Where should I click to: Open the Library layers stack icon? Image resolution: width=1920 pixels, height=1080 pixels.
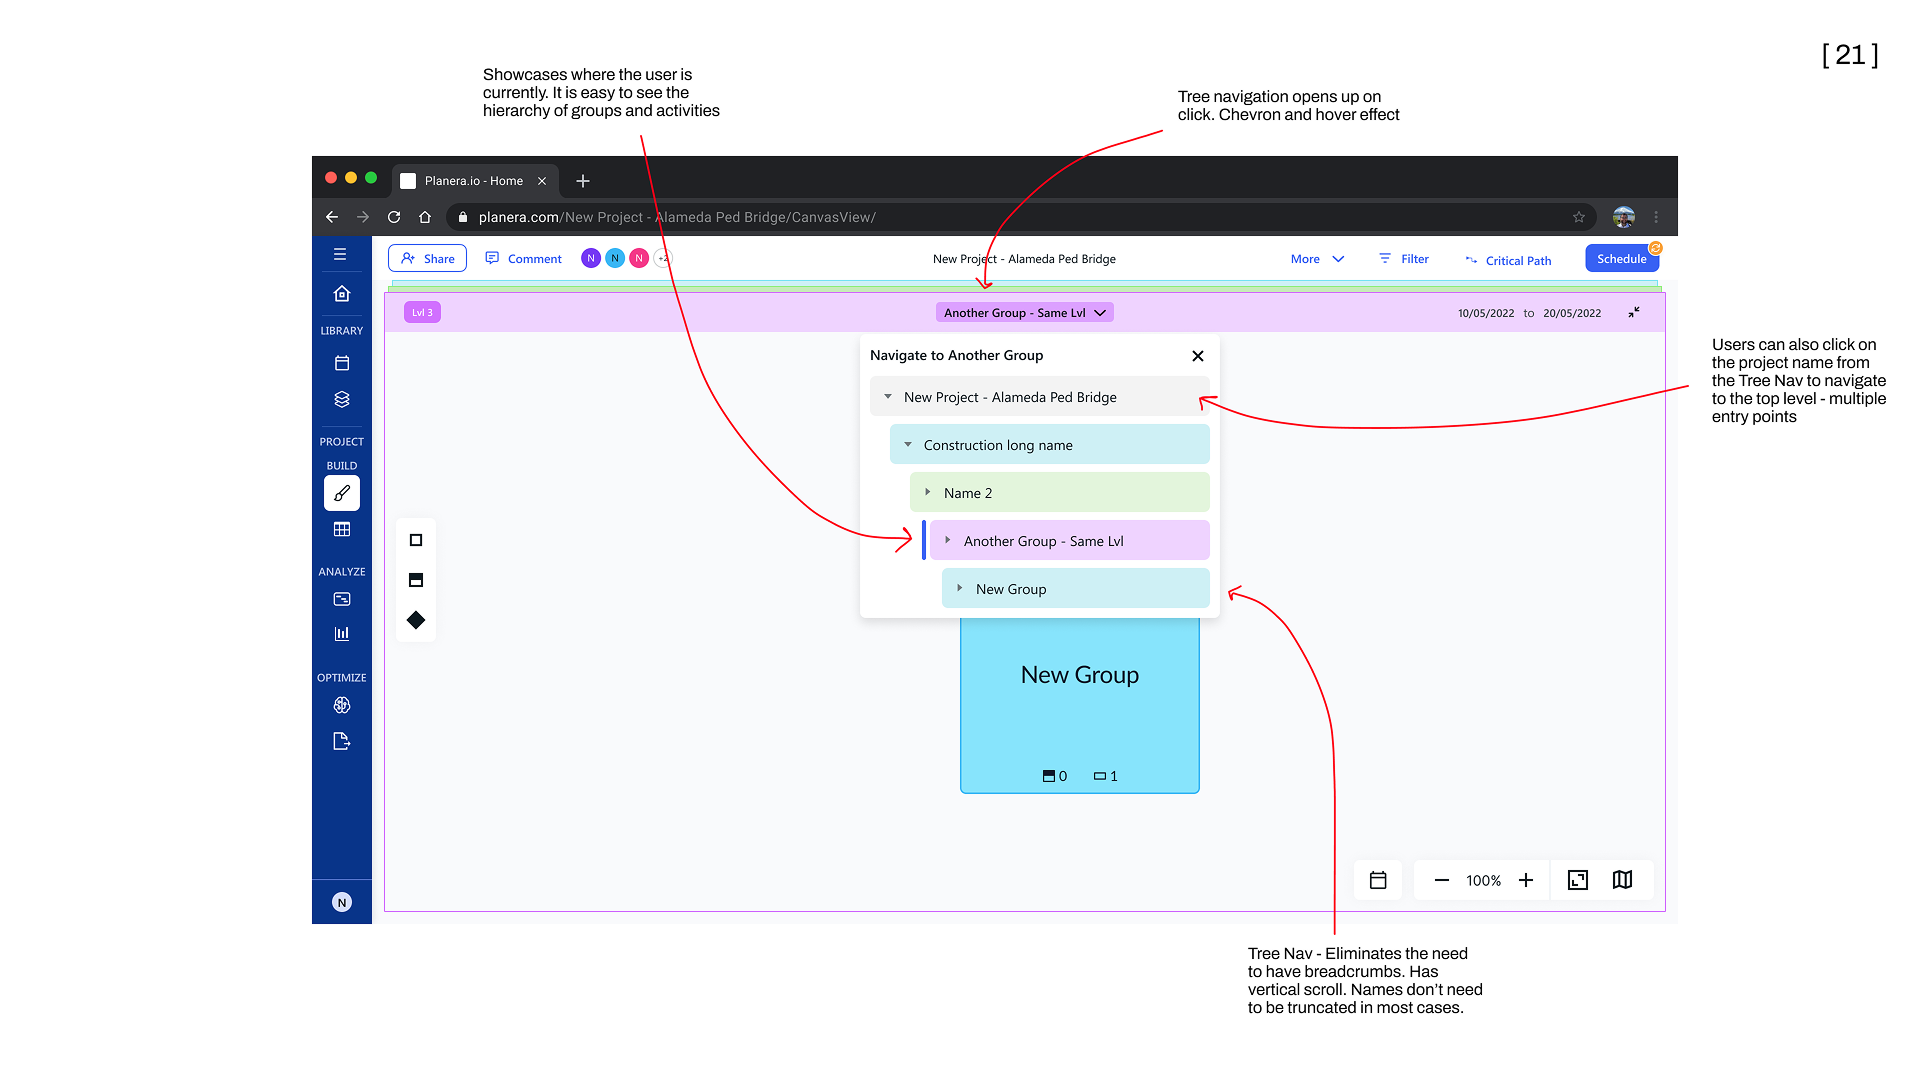point(342,399)
